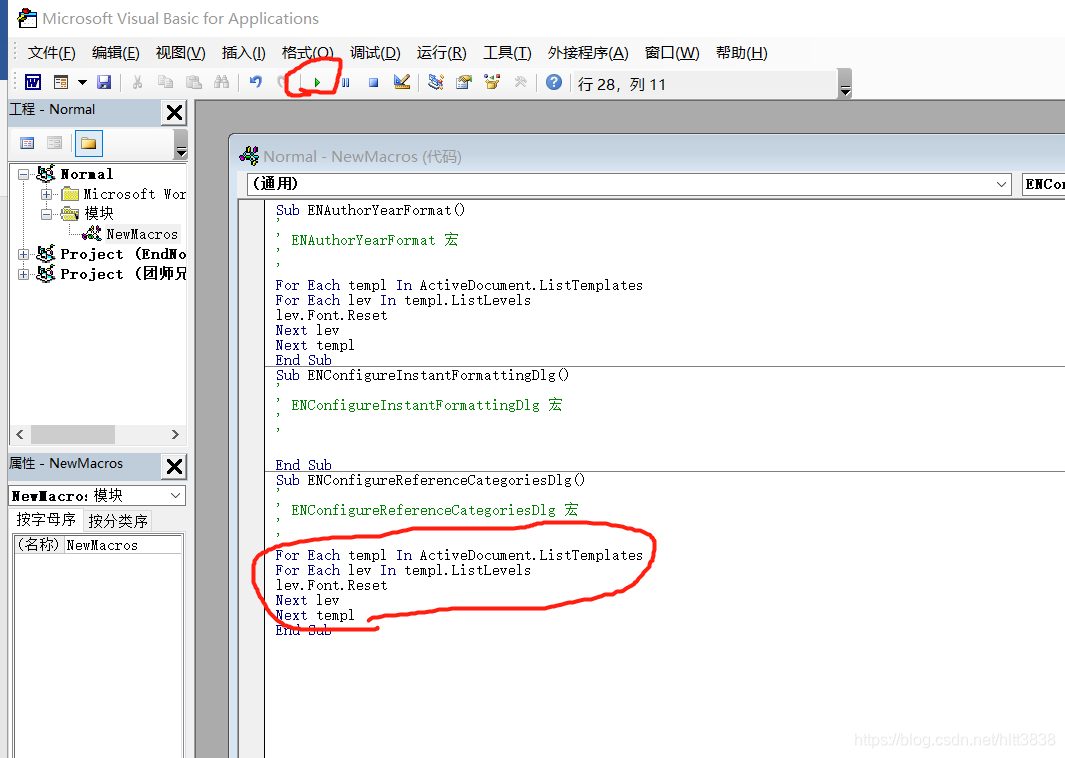Click project tree scroll left arrow
Viewport: 1065px width, 758px height.
[x=20, y=435]
